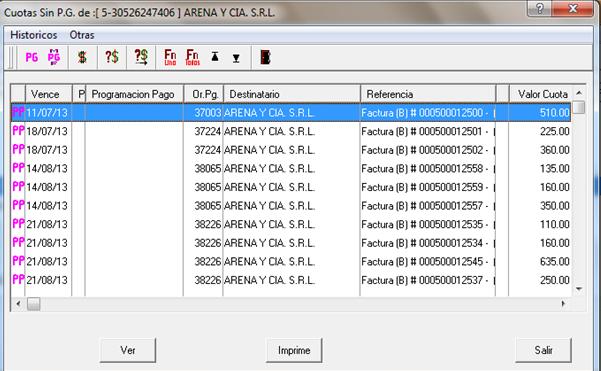Click the Imprime button

[294, 350]
